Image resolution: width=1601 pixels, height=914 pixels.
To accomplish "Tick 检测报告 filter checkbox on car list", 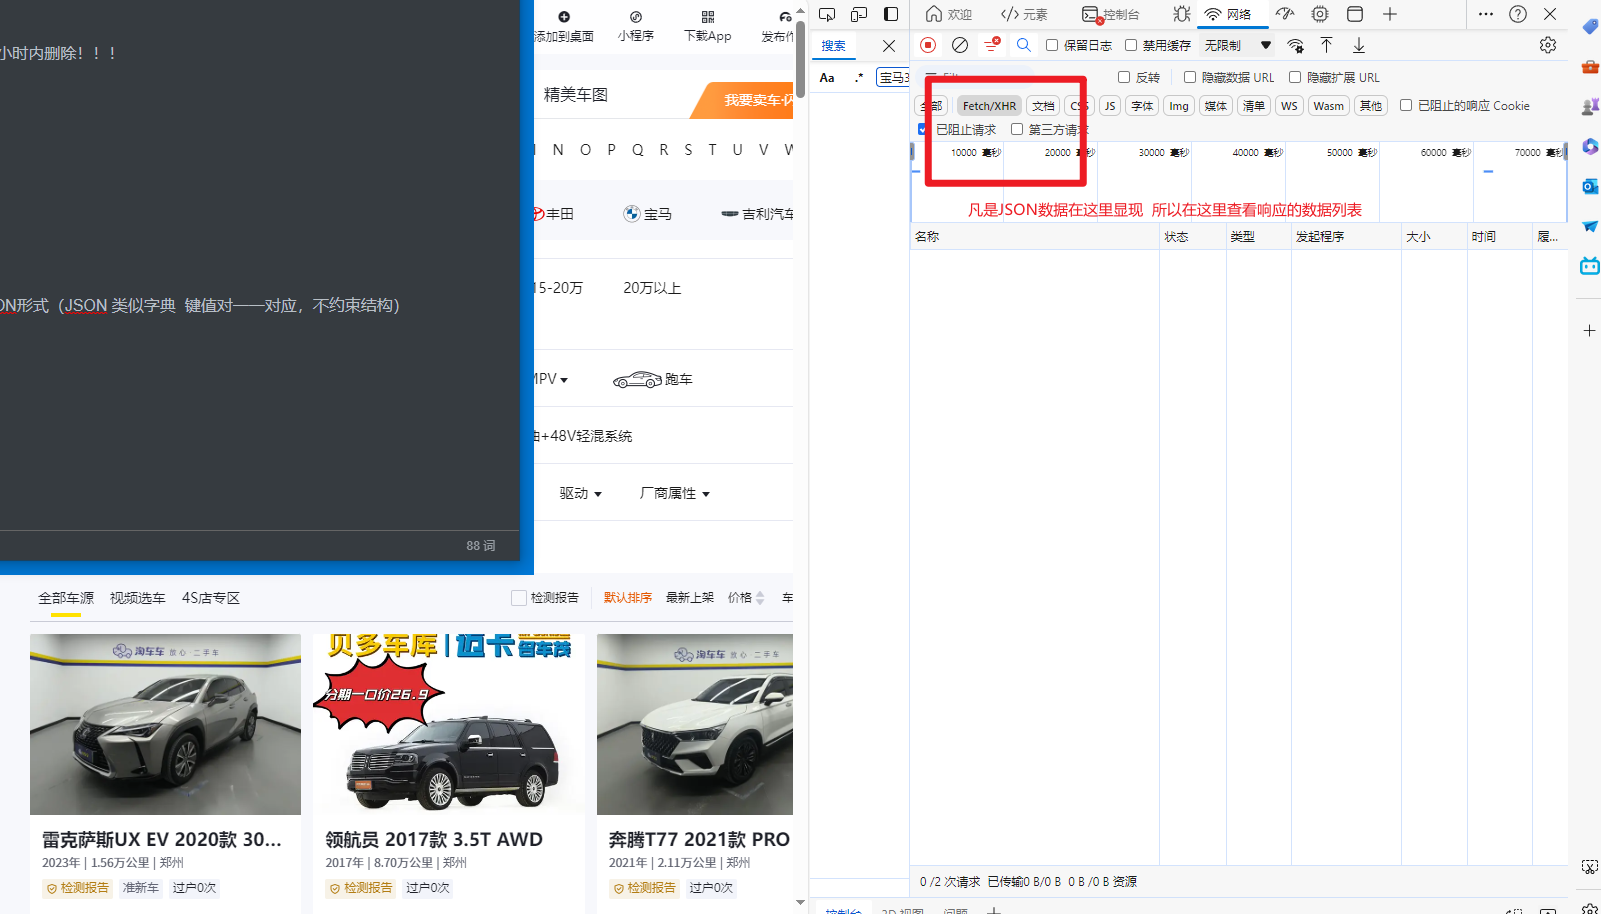I will (519, 598).
